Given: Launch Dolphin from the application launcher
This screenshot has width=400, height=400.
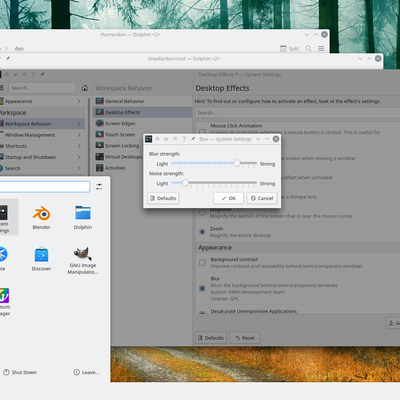Looking at the screenshot, I should (83, 217).
